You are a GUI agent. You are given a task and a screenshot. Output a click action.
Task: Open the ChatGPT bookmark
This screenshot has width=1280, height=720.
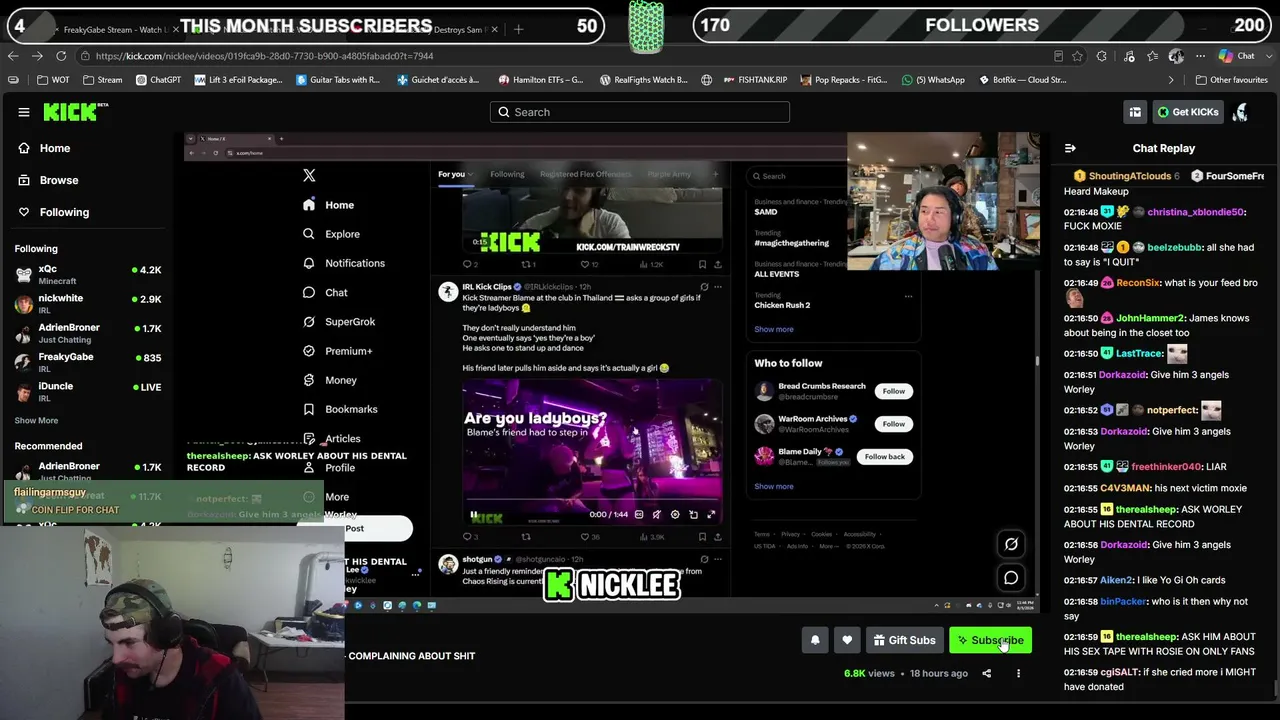pos(158,80)
